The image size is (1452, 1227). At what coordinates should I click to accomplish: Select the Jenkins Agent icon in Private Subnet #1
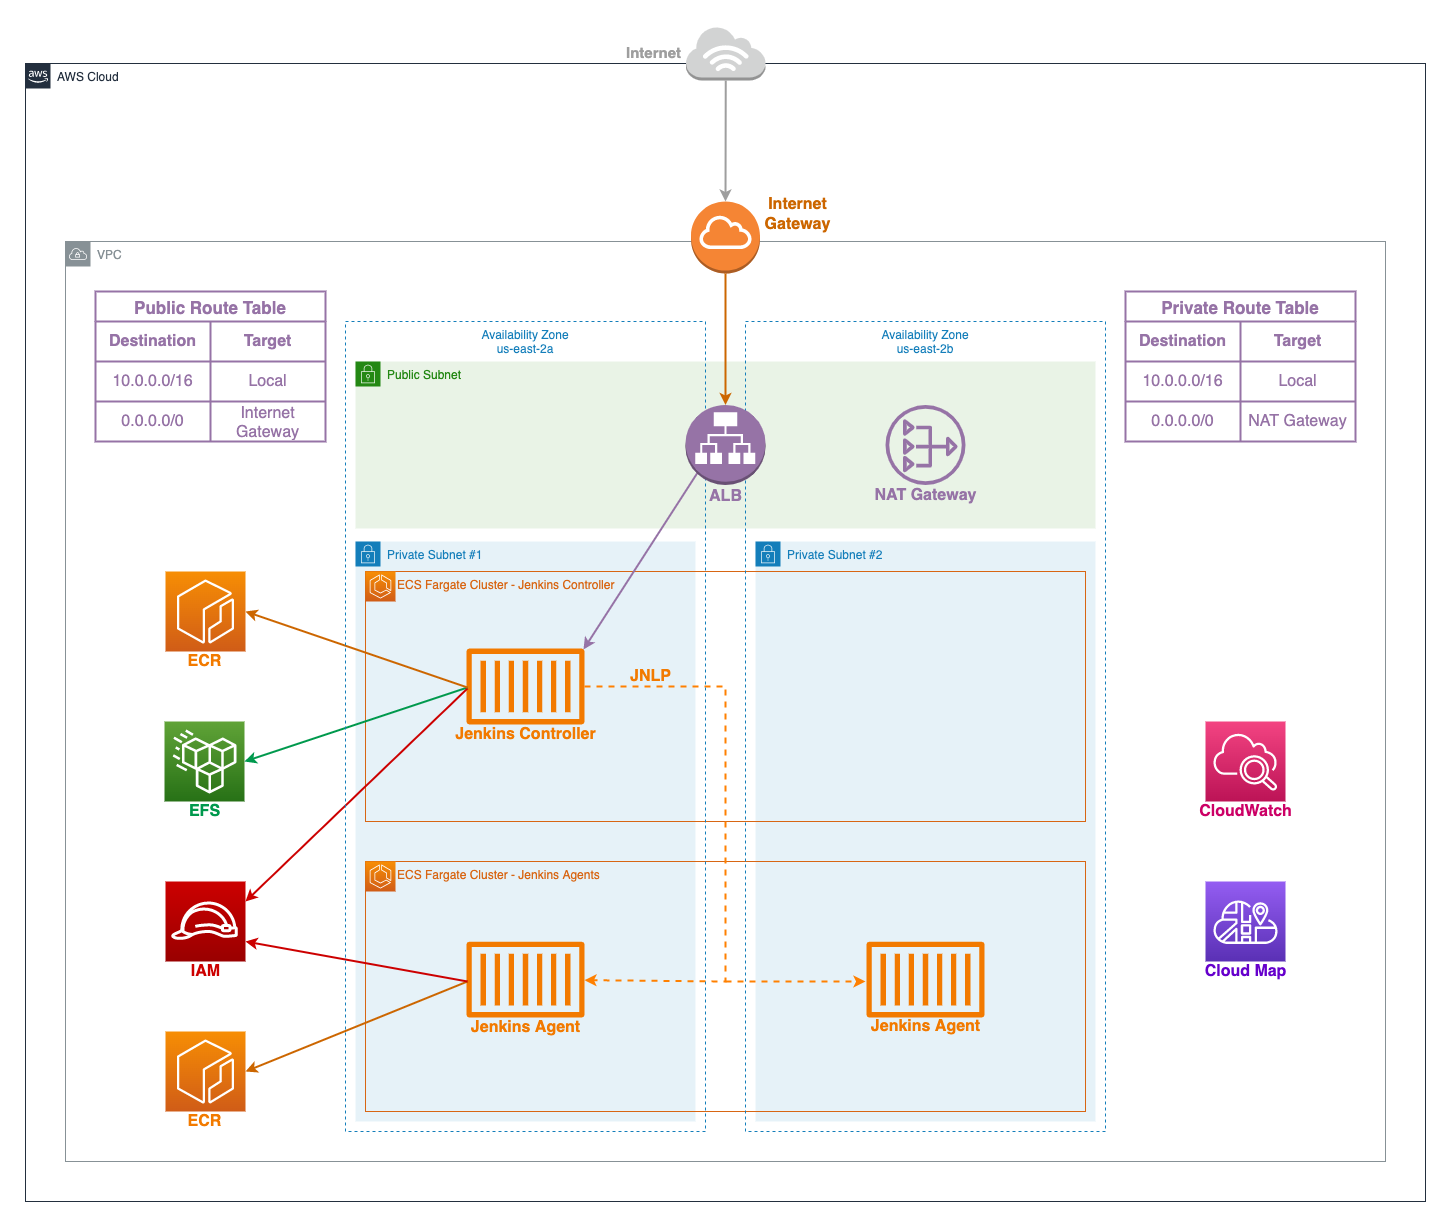(525, 979)
